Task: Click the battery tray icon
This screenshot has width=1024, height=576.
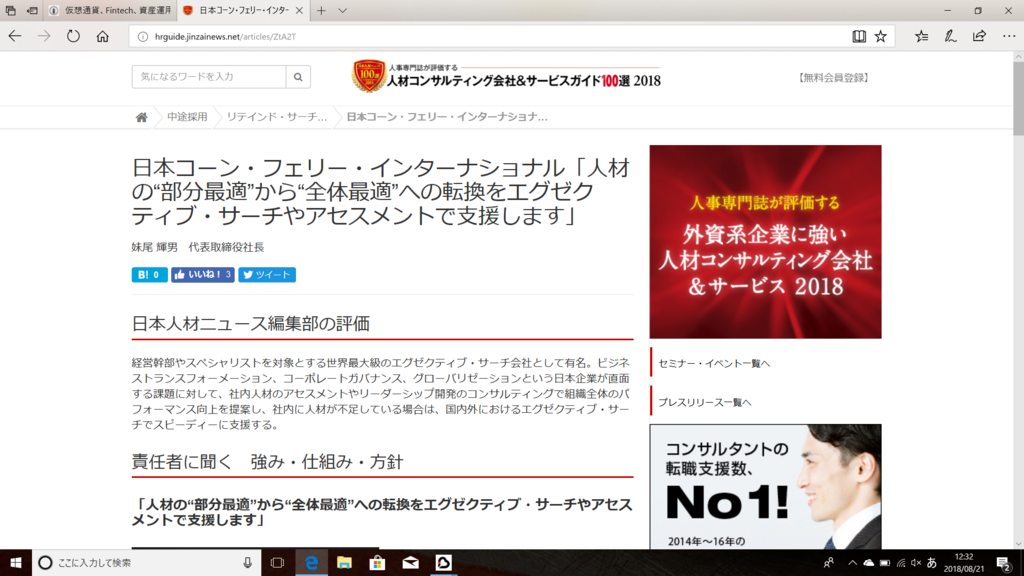Action: click(x=885, y=562)
